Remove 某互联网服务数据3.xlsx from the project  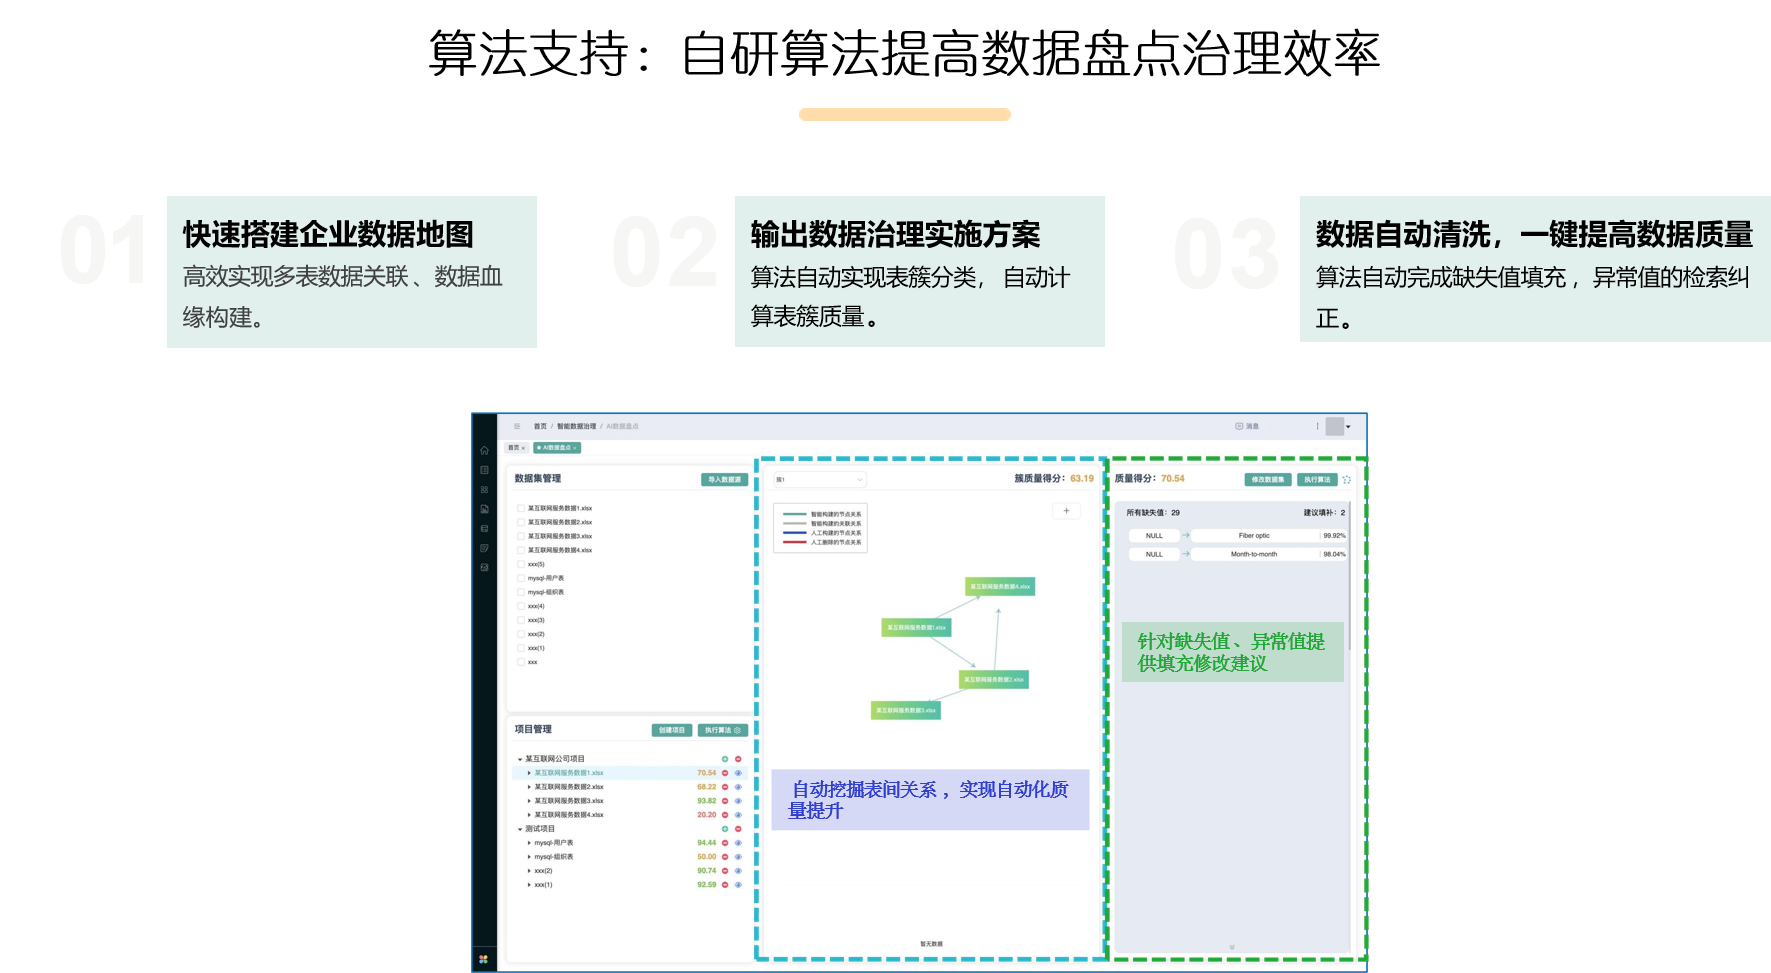(725, 801)
